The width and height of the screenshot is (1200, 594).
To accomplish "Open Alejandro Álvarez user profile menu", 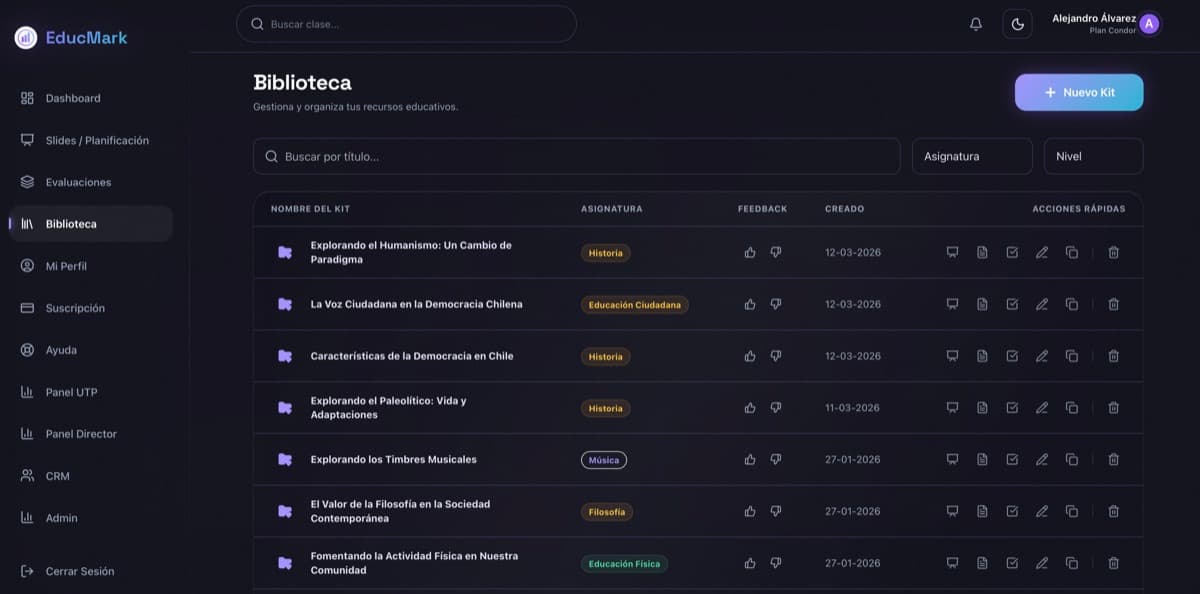I will (1105, 23).
